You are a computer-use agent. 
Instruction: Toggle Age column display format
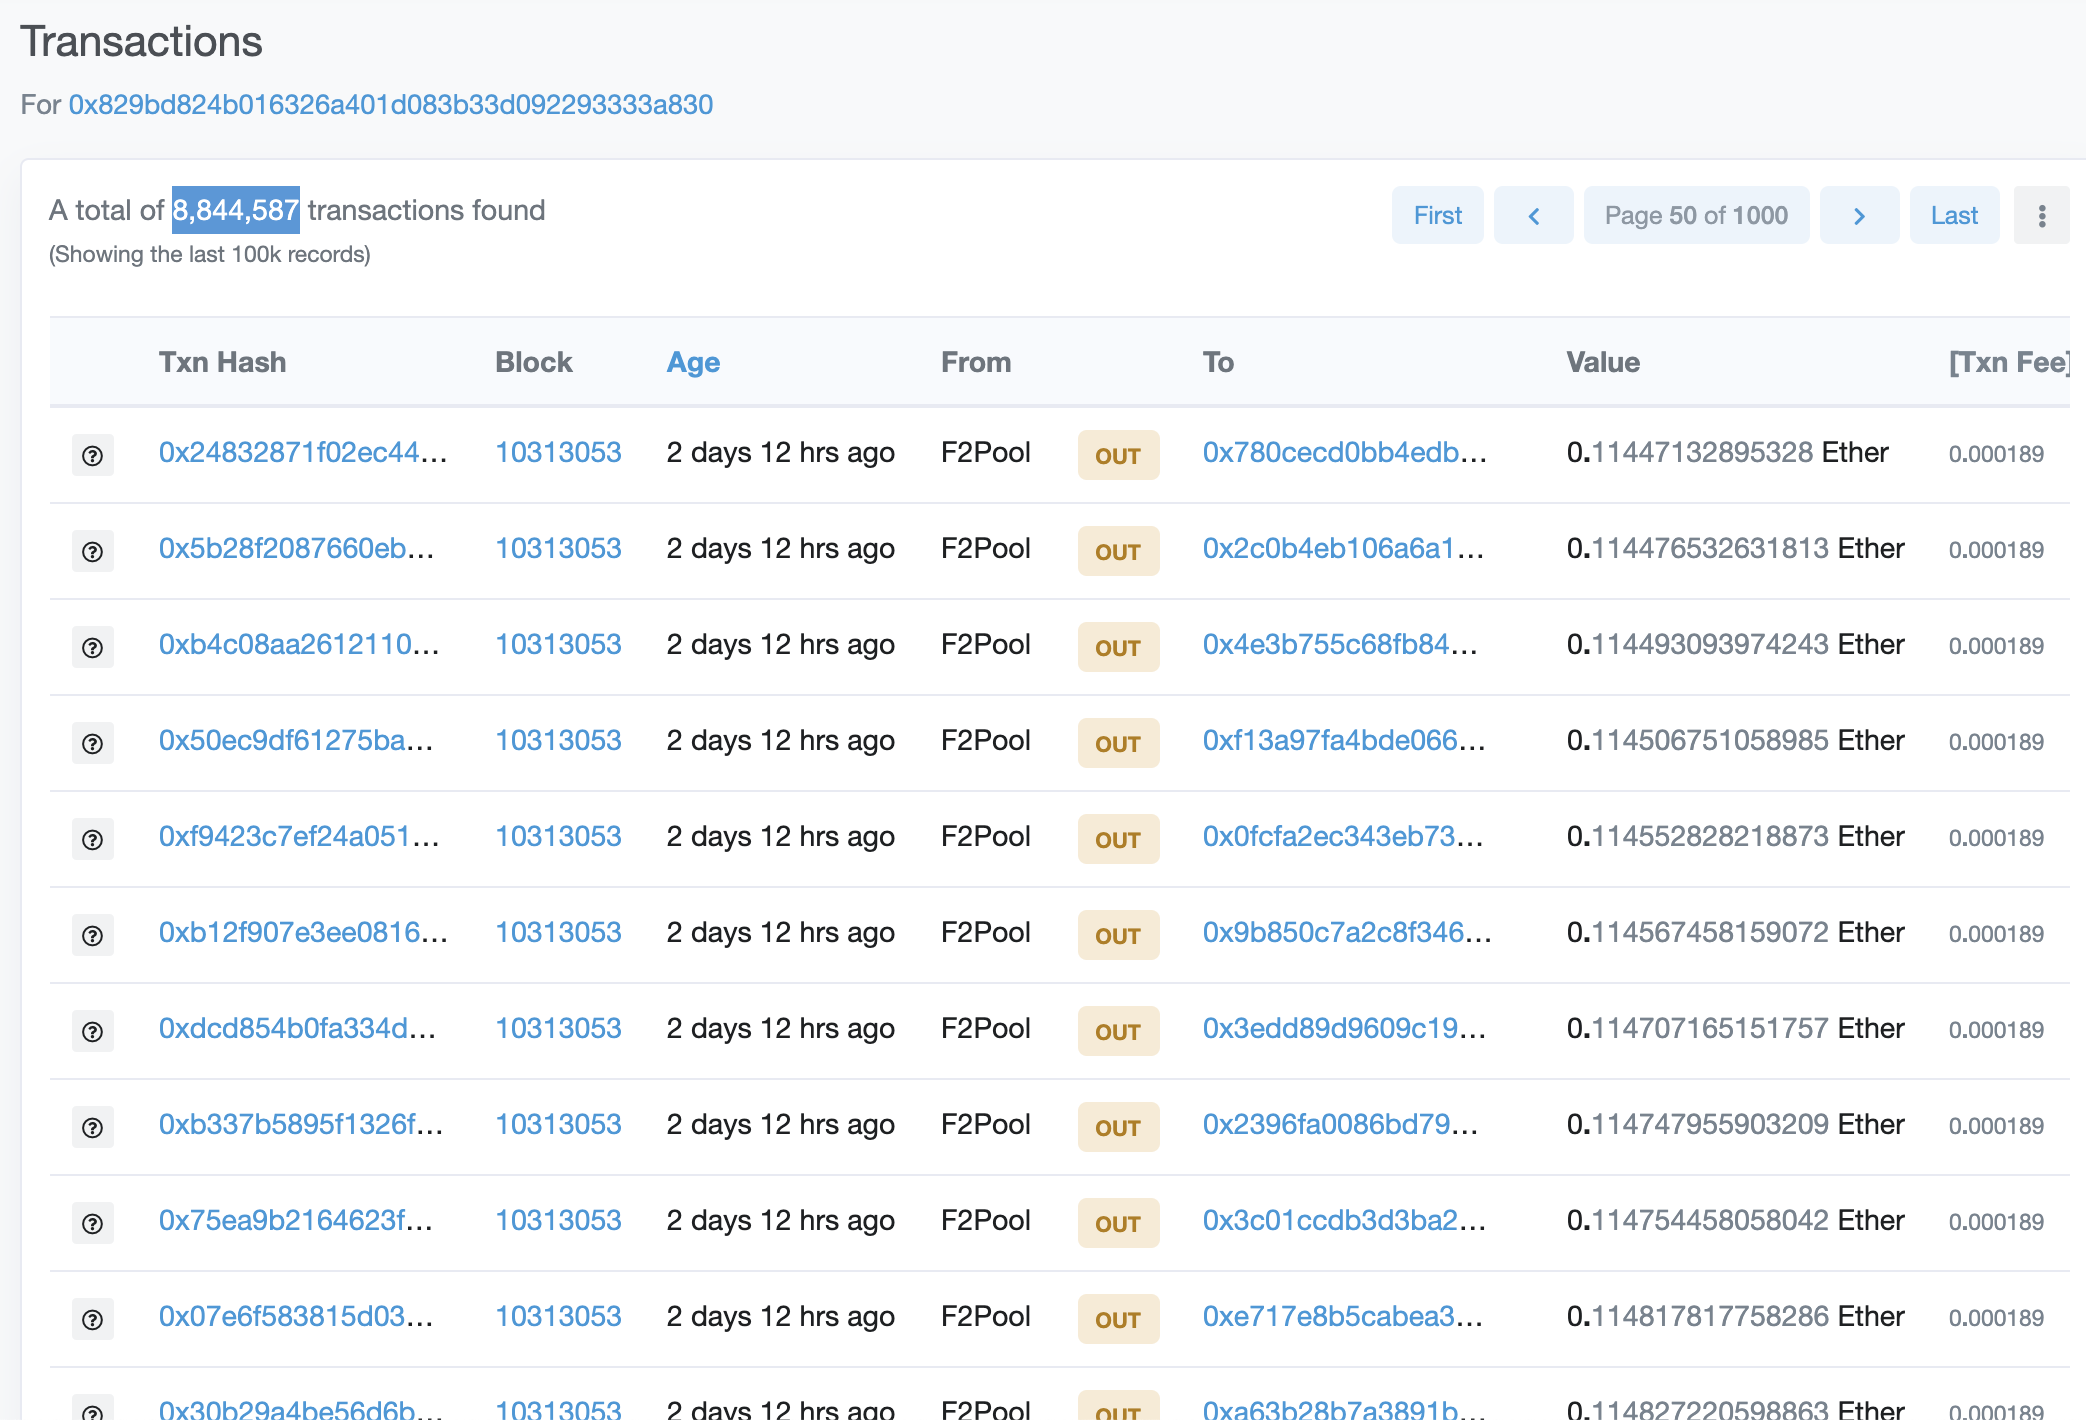tap(693, 362)
